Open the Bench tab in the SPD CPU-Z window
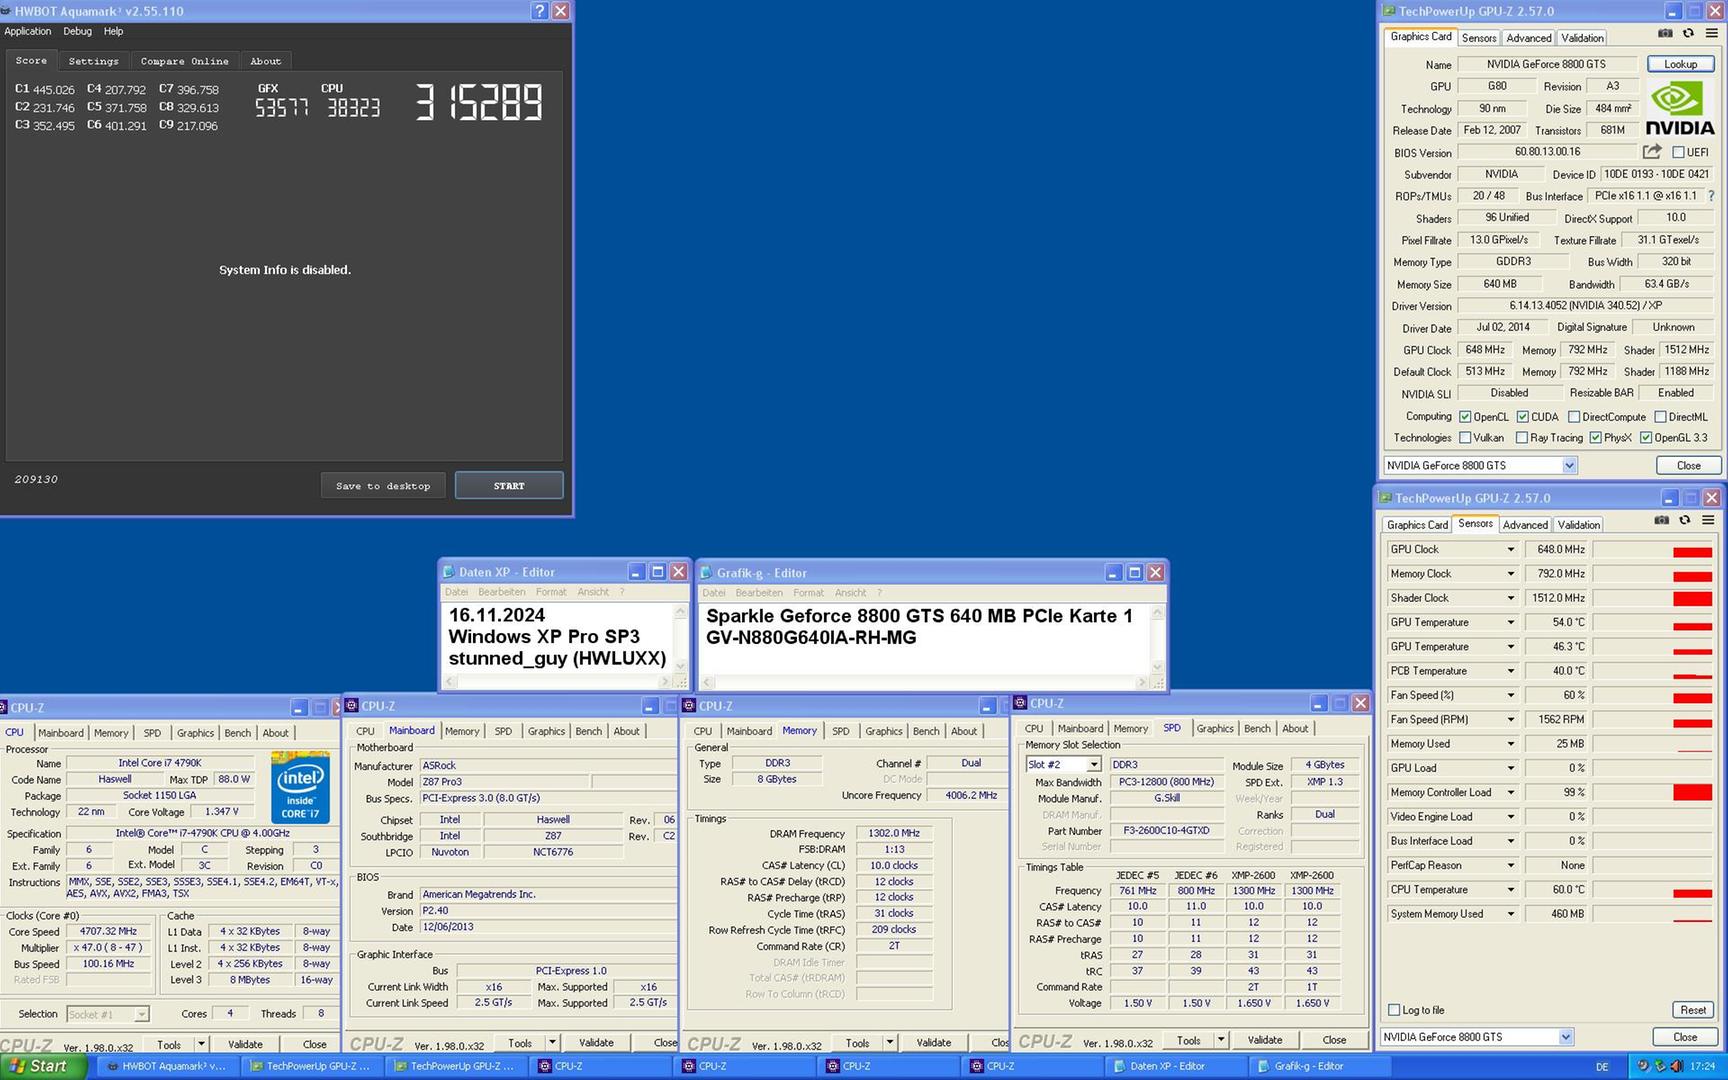Image resolution: width=1728 pixels, height=1080 pixels. (1257, 729)
